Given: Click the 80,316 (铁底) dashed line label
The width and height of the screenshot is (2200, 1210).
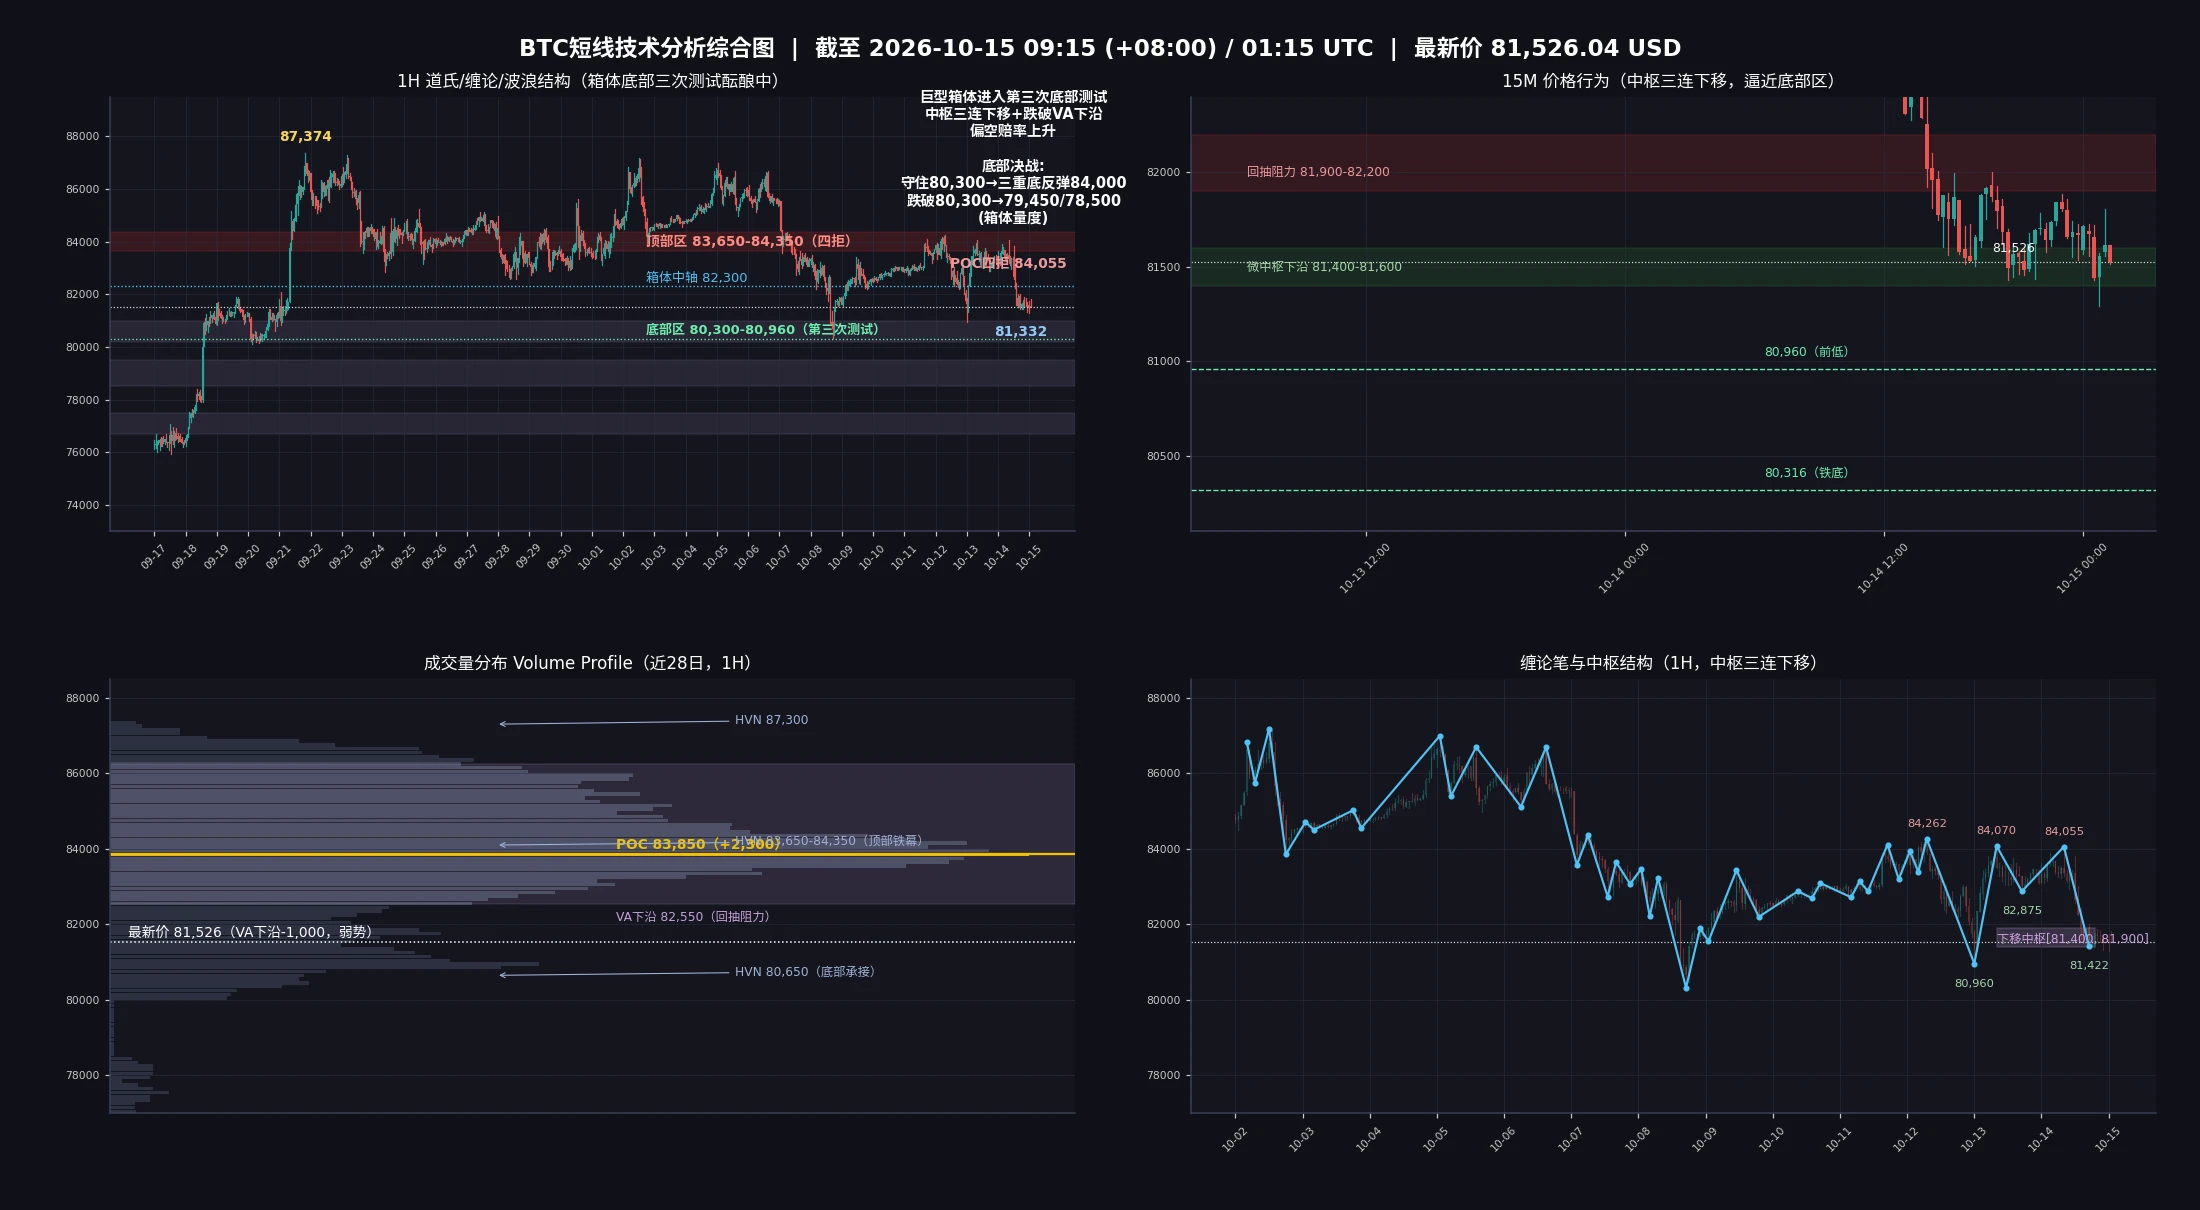Looking at the screenshot, I should coord(1806,473).
